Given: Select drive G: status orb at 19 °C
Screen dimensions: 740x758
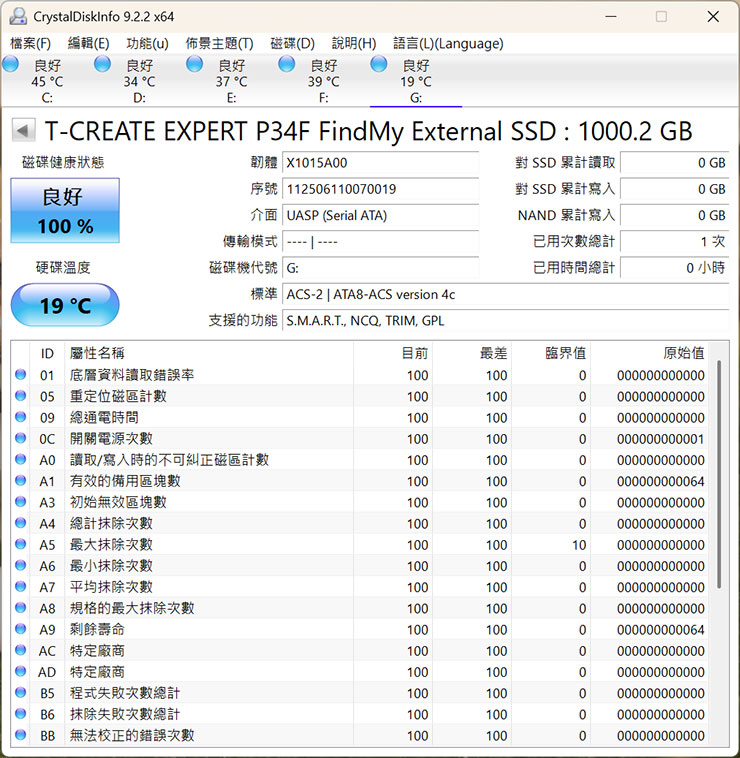Looking at the screenshot, I should click(379, 64).
